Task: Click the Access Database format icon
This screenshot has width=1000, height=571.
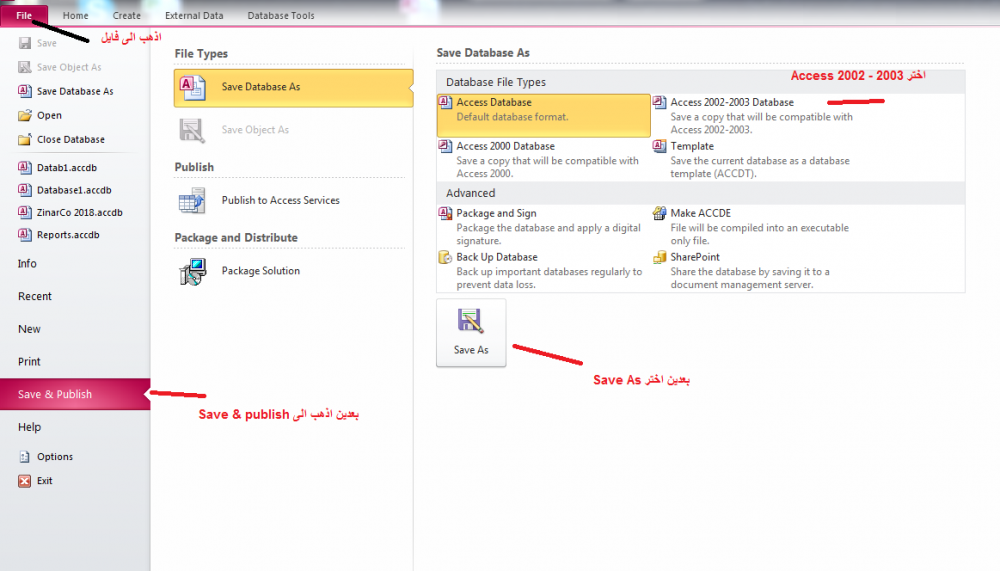Action: pyautogui.click(x=446, y=102)
